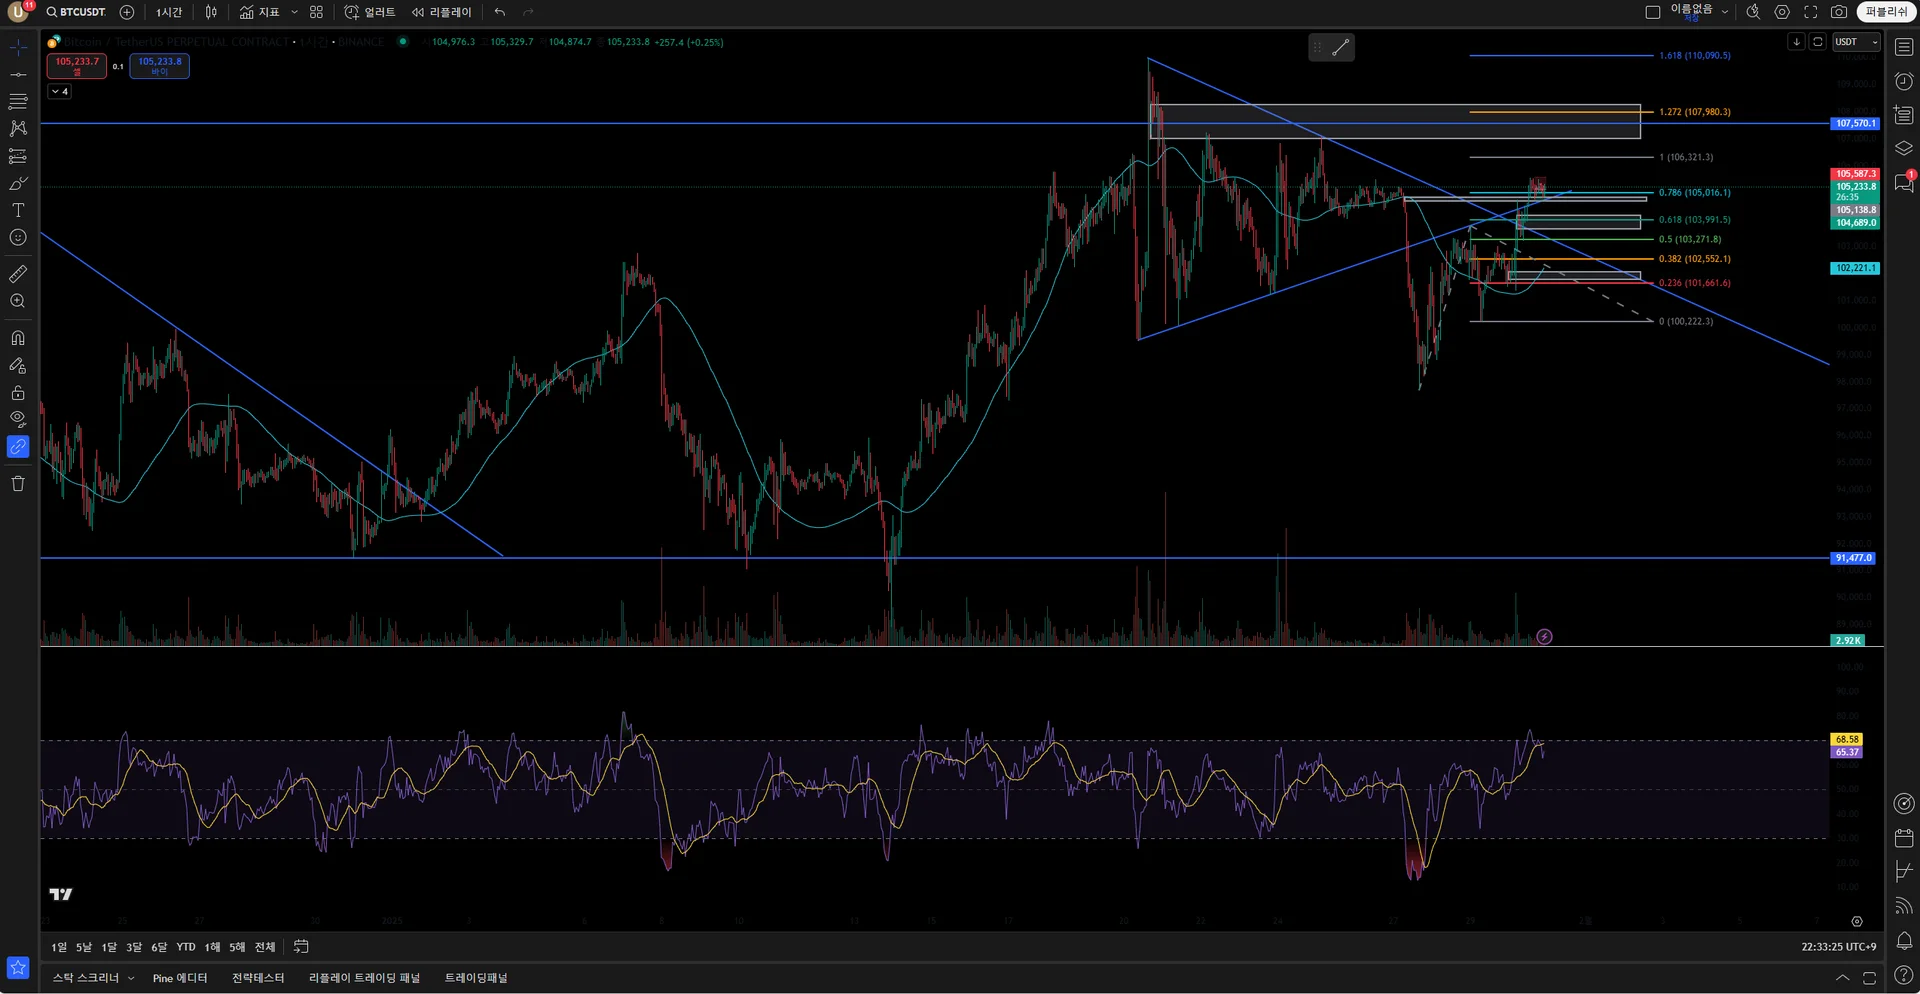Expand the collapsed indicator legend showing 4
Screen dimensions: 1920x994
click(x=59, y=91)
